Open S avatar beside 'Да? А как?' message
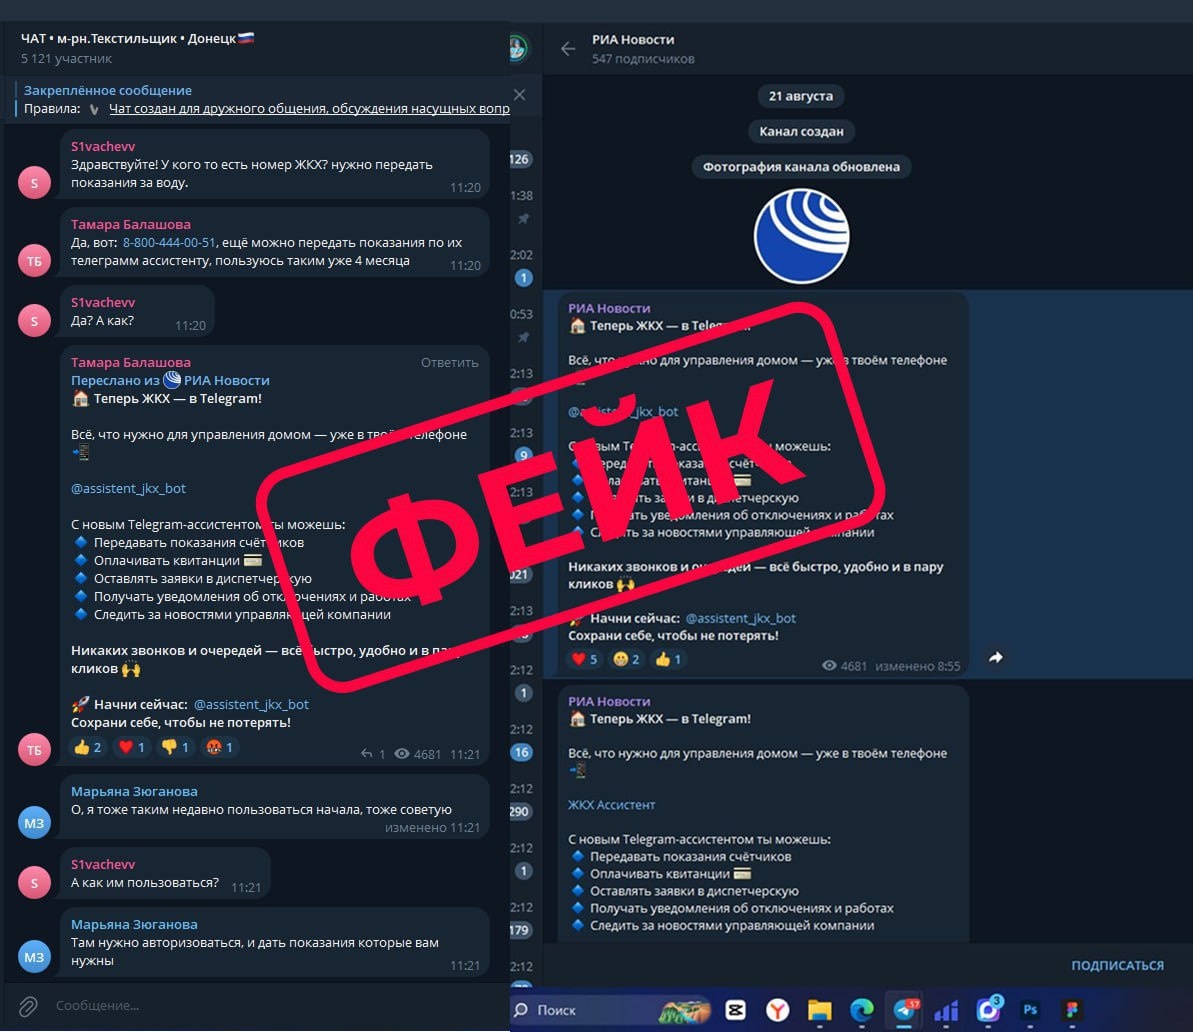Image resolution: width=1193 pixels, height=1032 pixels. 34,320
